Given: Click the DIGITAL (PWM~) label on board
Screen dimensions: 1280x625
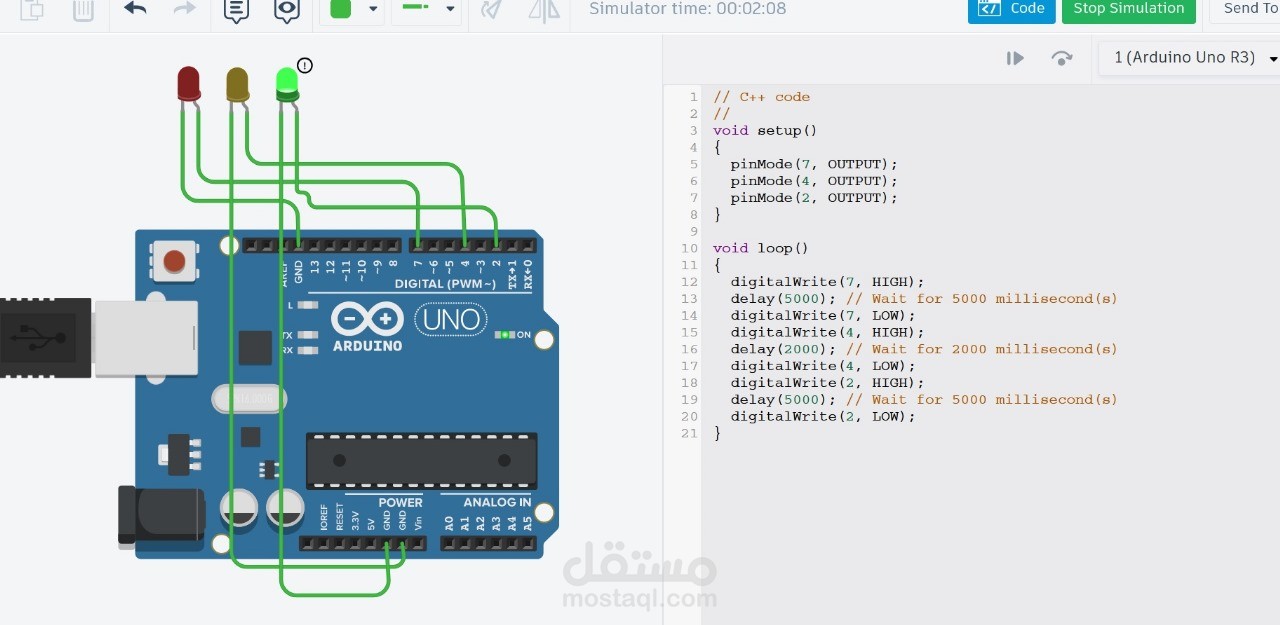Looking at the screenshot, I should 445,284.
